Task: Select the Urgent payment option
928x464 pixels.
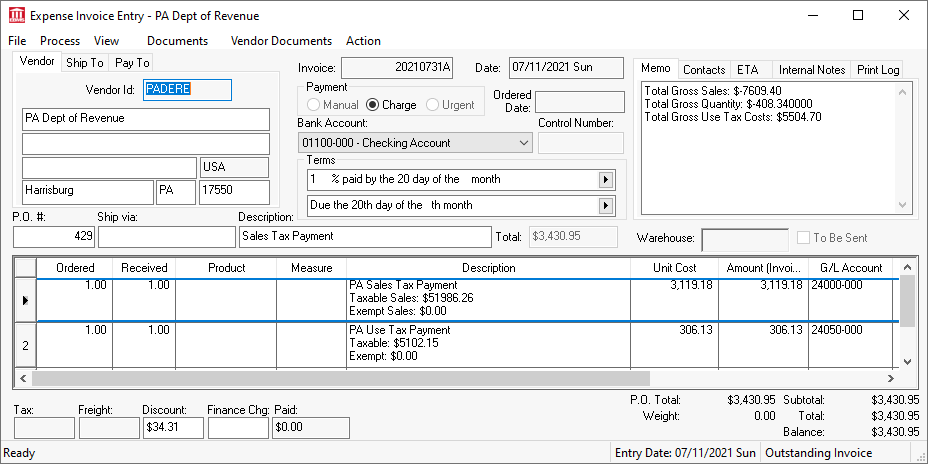Action: [x=433, y=105]
